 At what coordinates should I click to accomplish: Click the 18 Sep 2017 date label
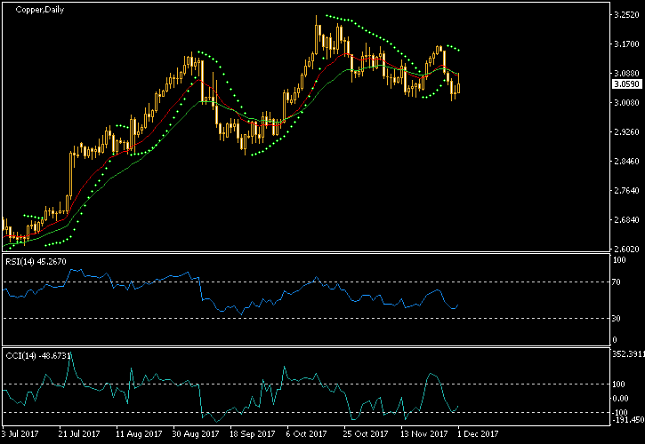252,434
